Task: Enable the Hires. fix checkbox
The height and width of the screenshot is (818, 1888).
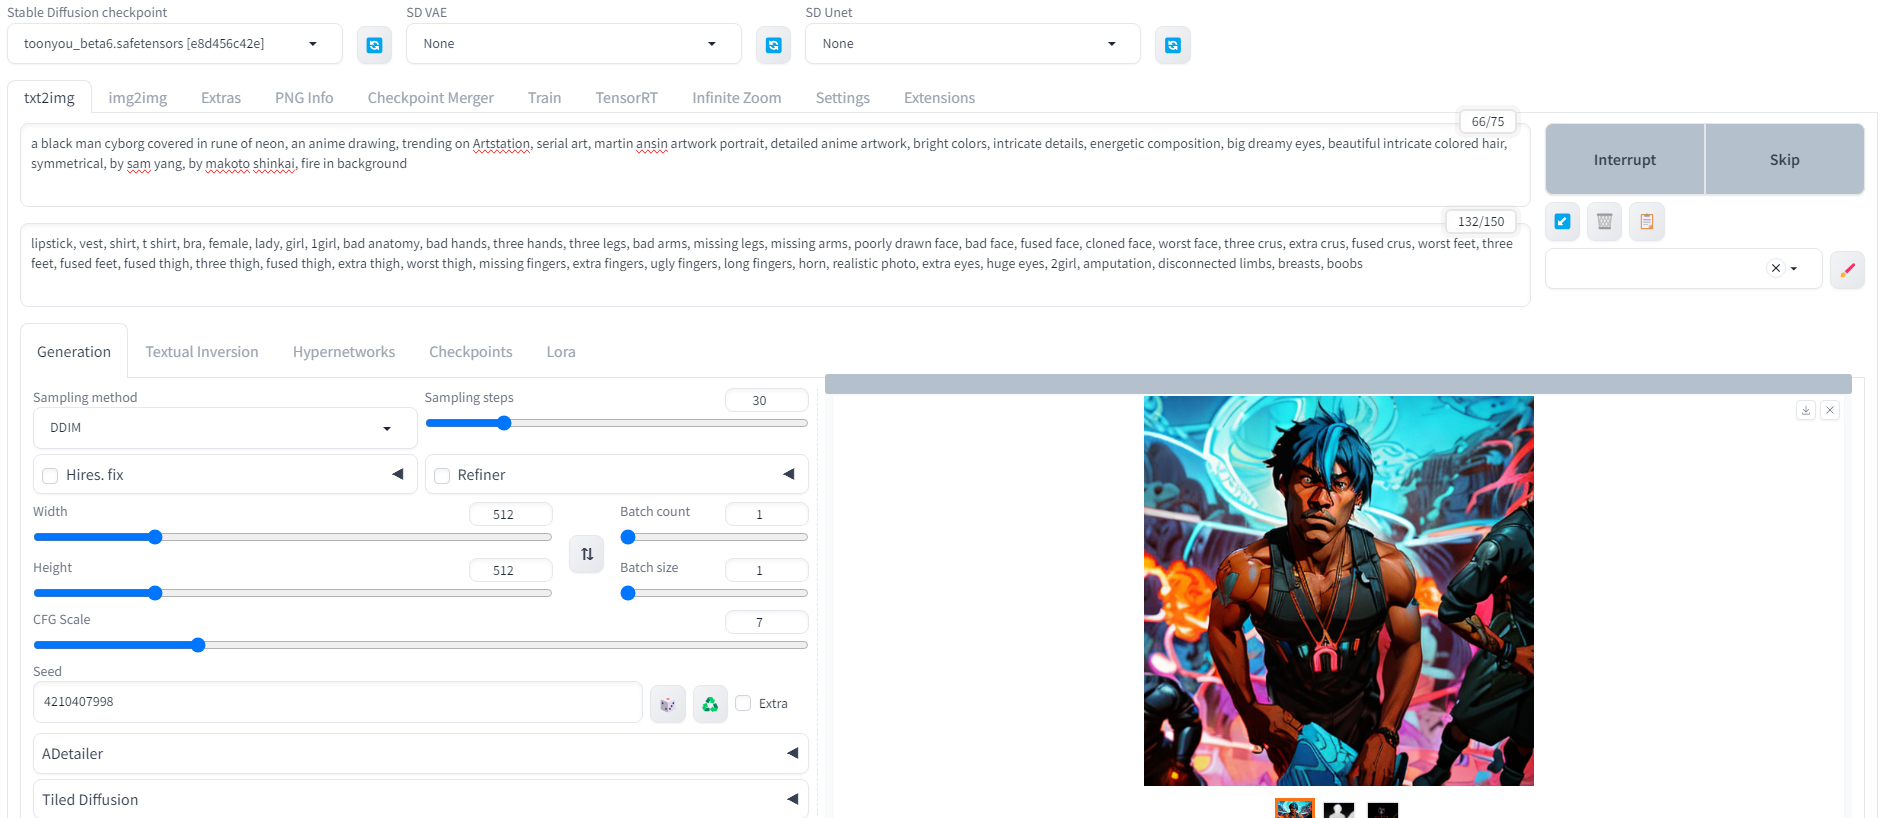Action: (50, 476)
